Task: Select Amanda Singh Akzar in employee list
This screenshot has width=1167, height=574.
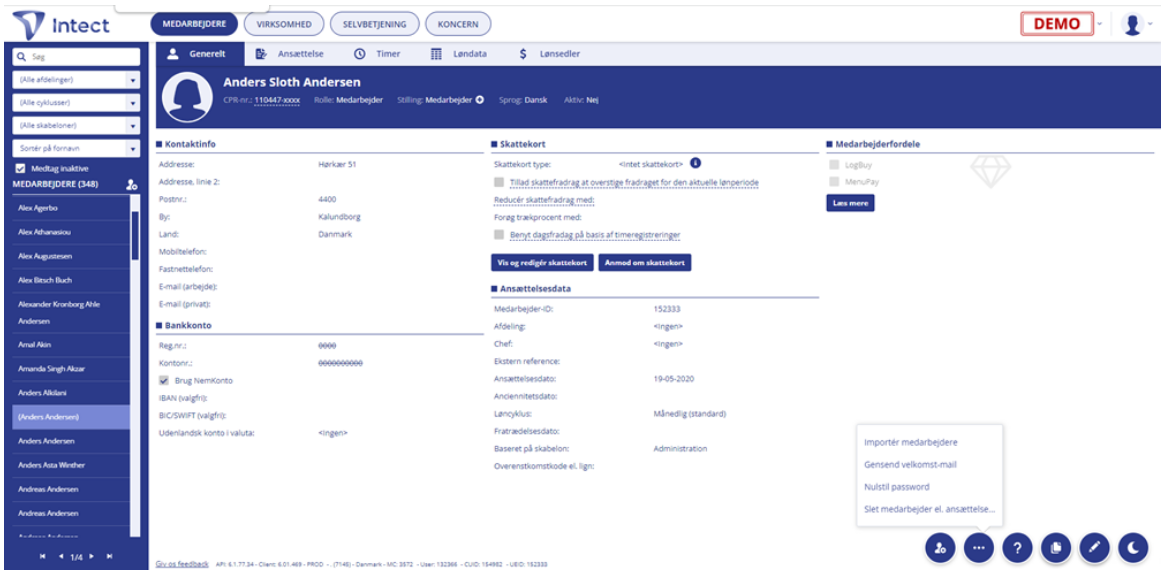Action: 71,369
